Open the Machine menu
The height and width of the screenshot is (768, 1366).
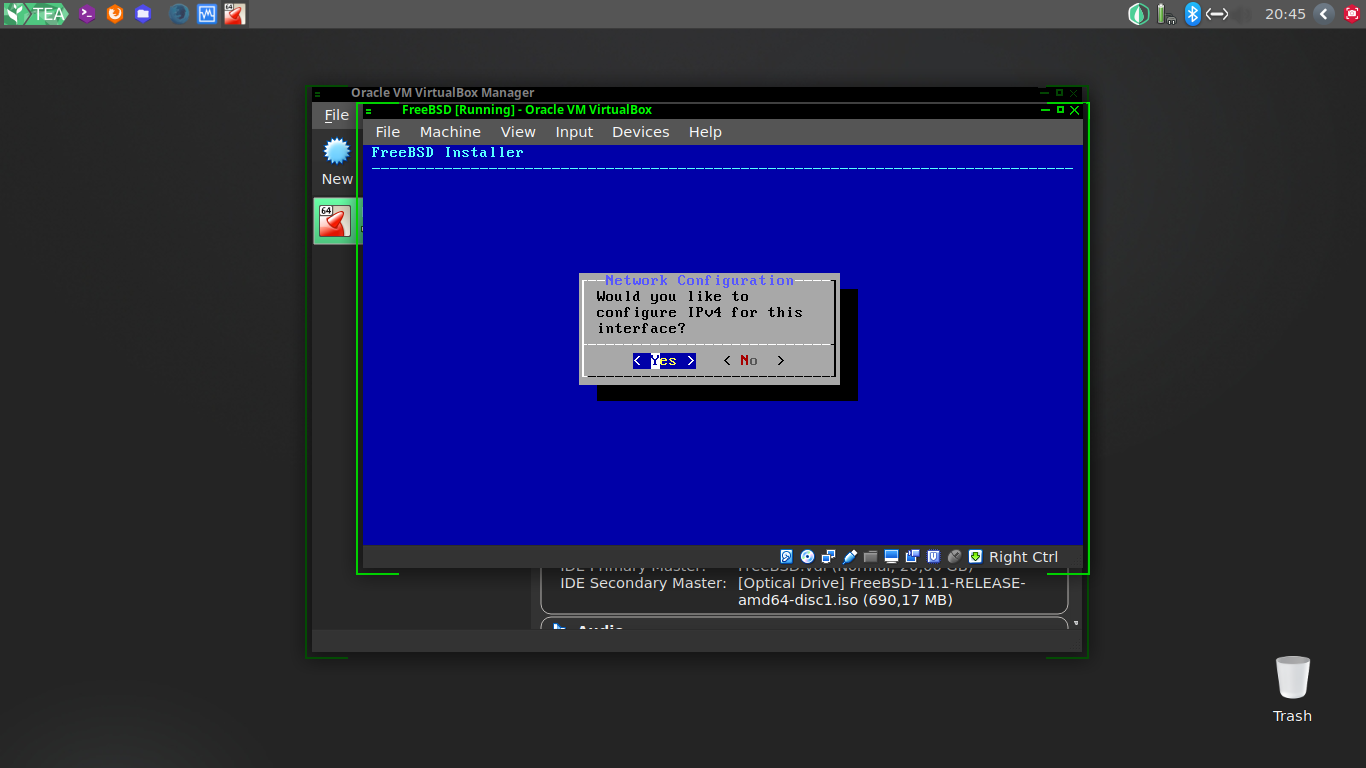(x=450, y=132)
